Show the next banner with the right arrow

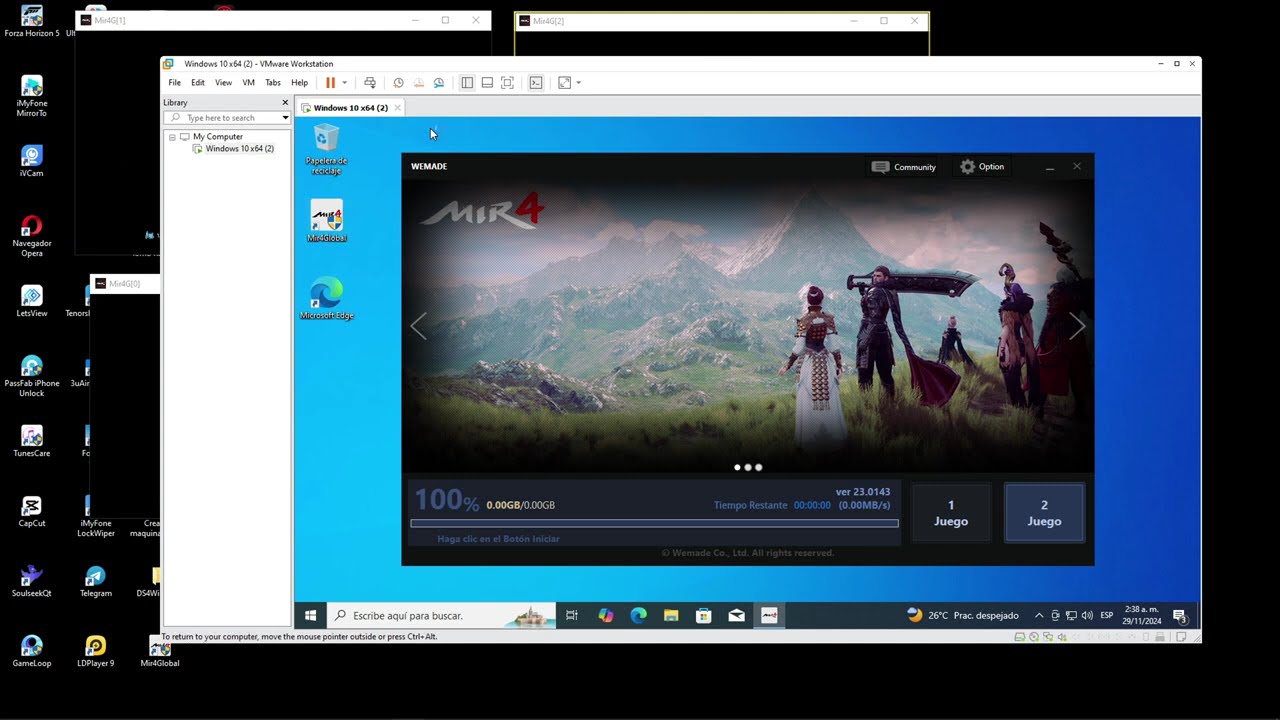click(1077, 325)
